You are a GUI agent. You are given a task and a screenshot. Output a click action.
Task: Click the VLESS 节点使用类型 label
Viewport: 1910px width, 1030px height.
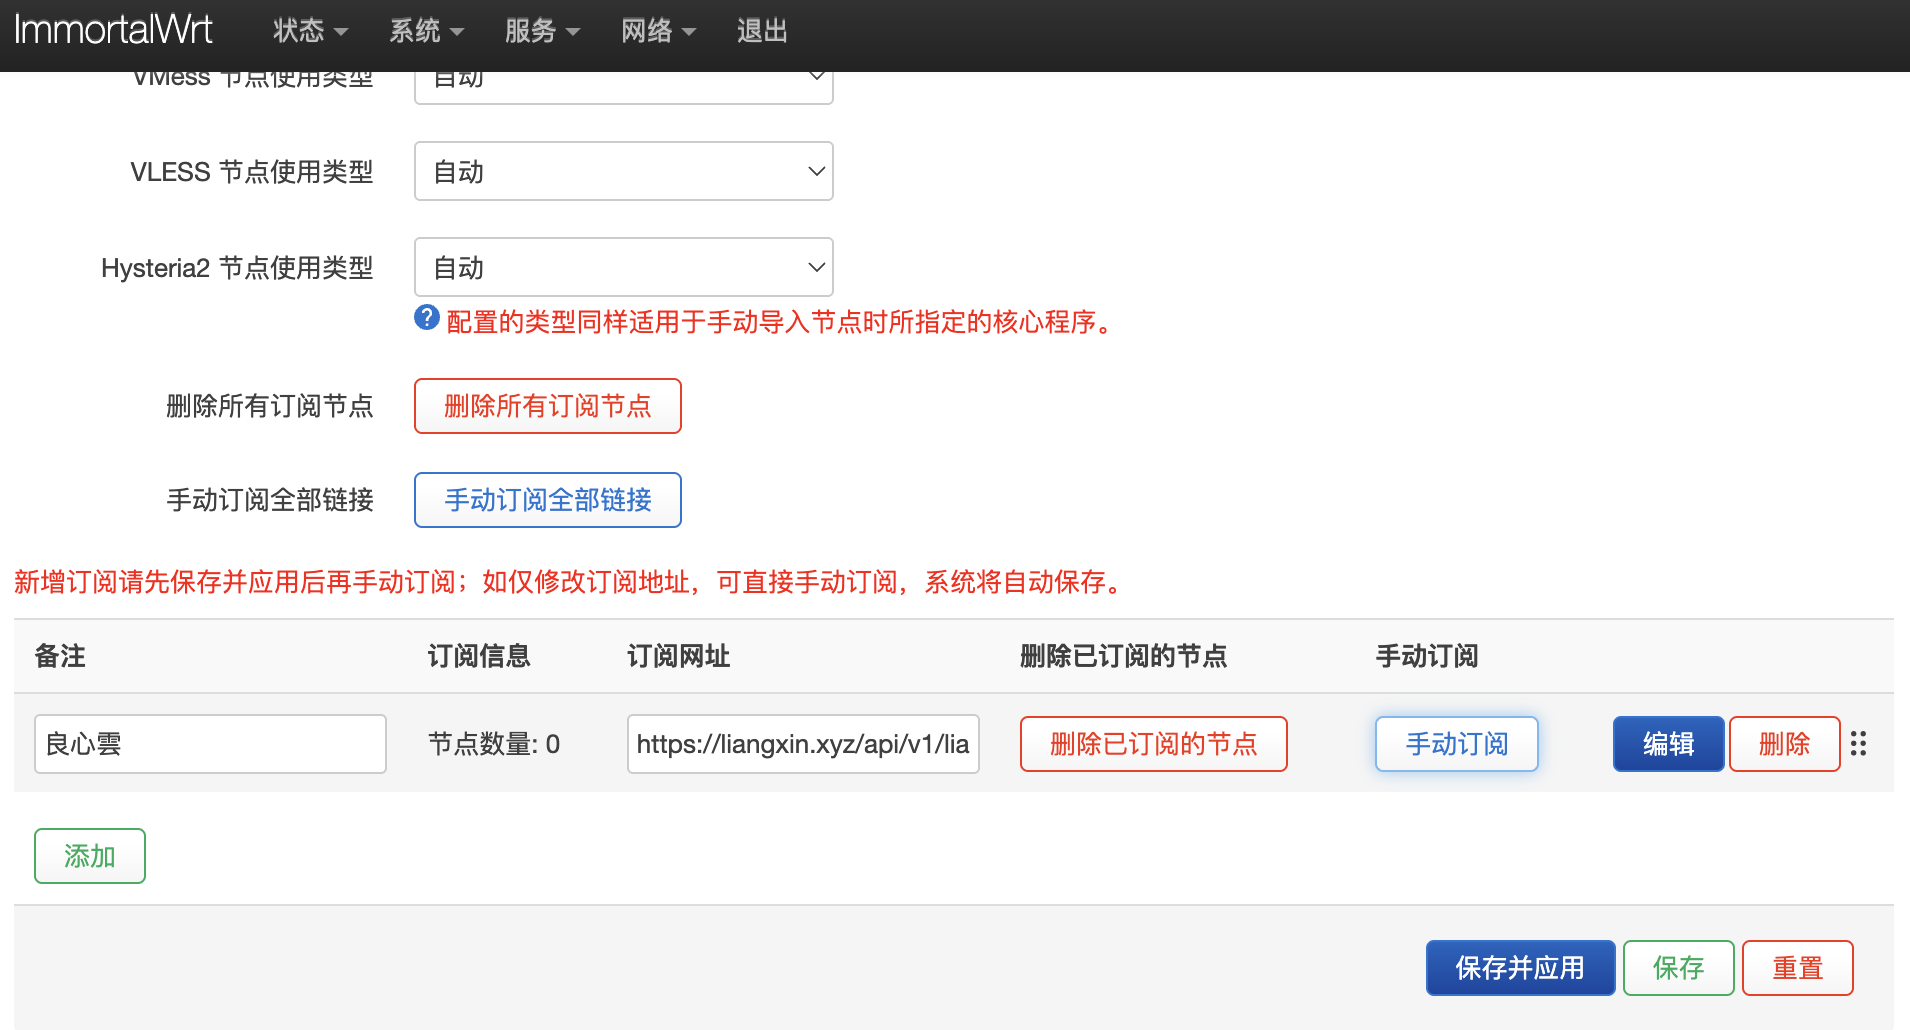click(252, 172)
